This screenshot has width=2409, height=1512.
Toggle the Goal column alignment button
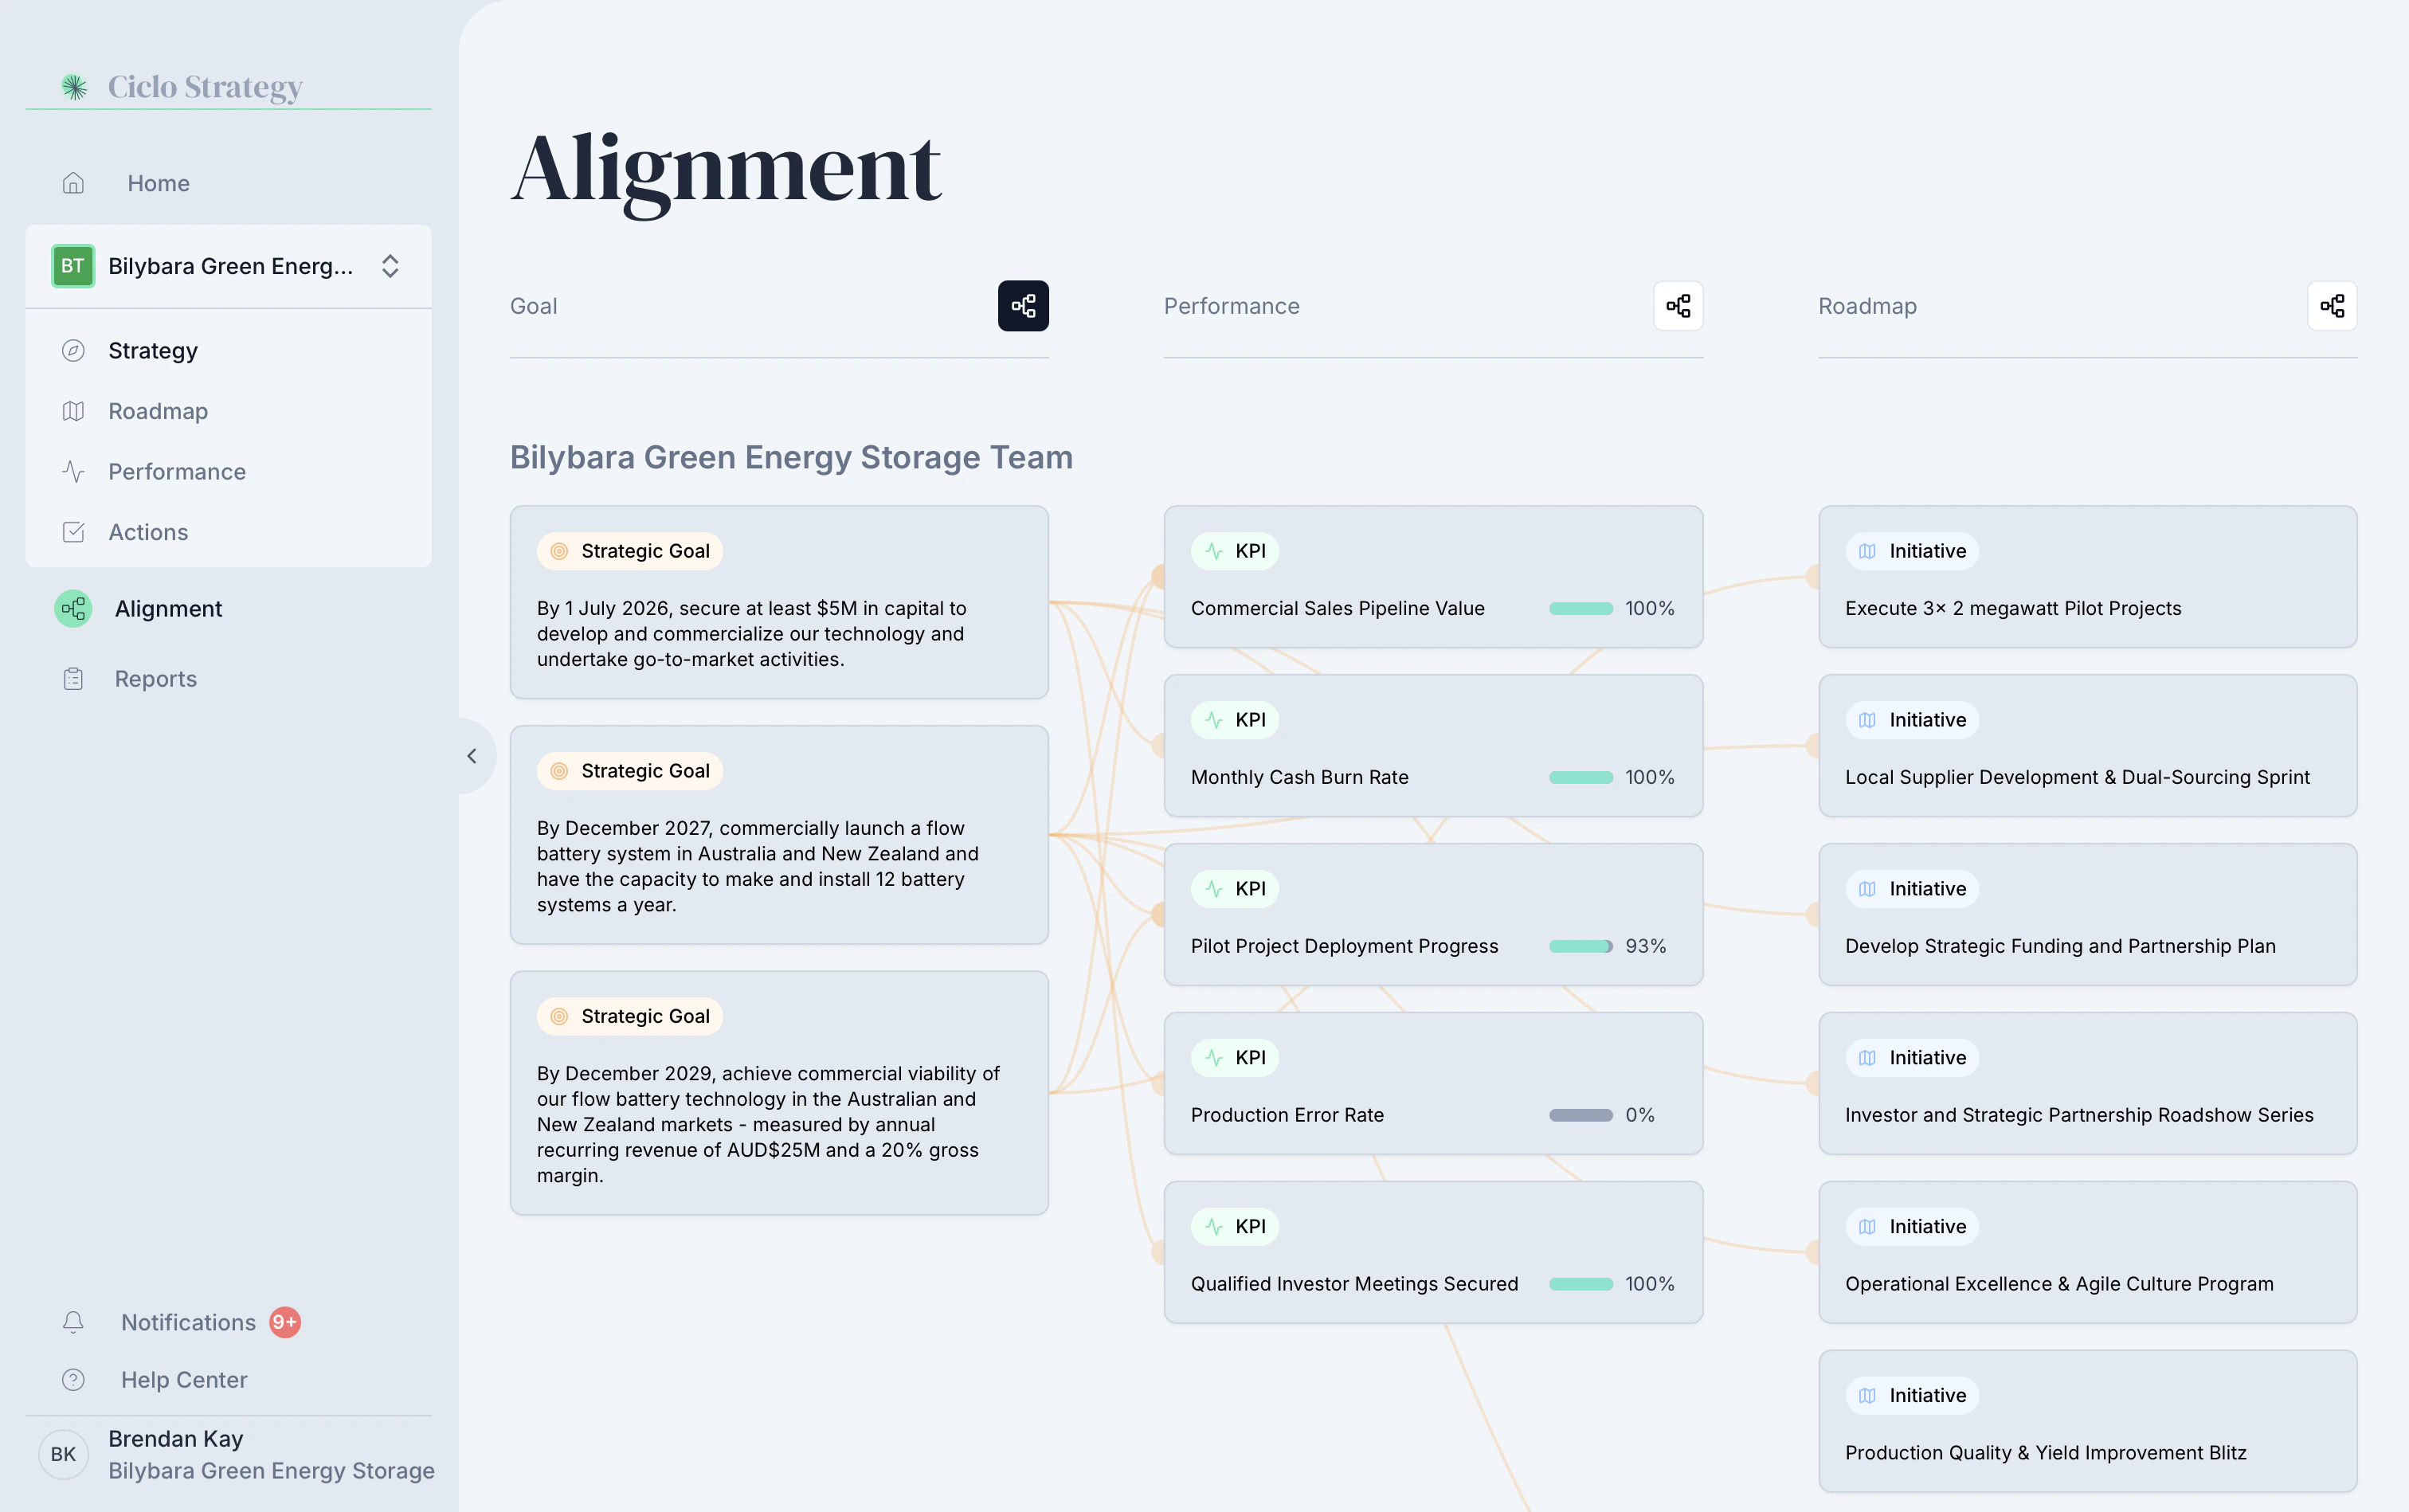click(x=1023, y=306)
